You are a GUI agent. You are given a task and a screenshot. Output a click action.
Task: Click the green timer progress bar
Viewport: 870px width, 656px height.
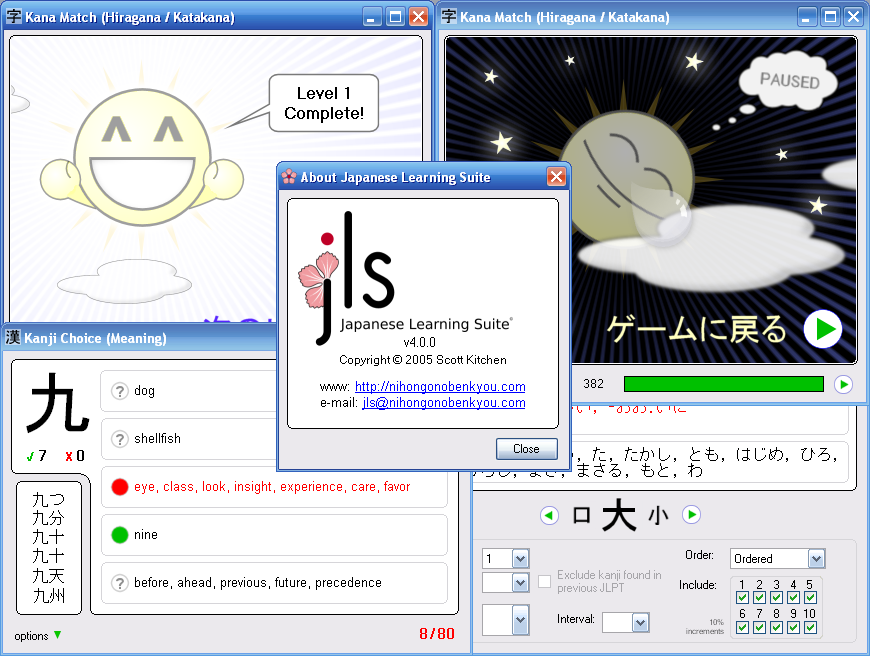[x=724, y=384]
